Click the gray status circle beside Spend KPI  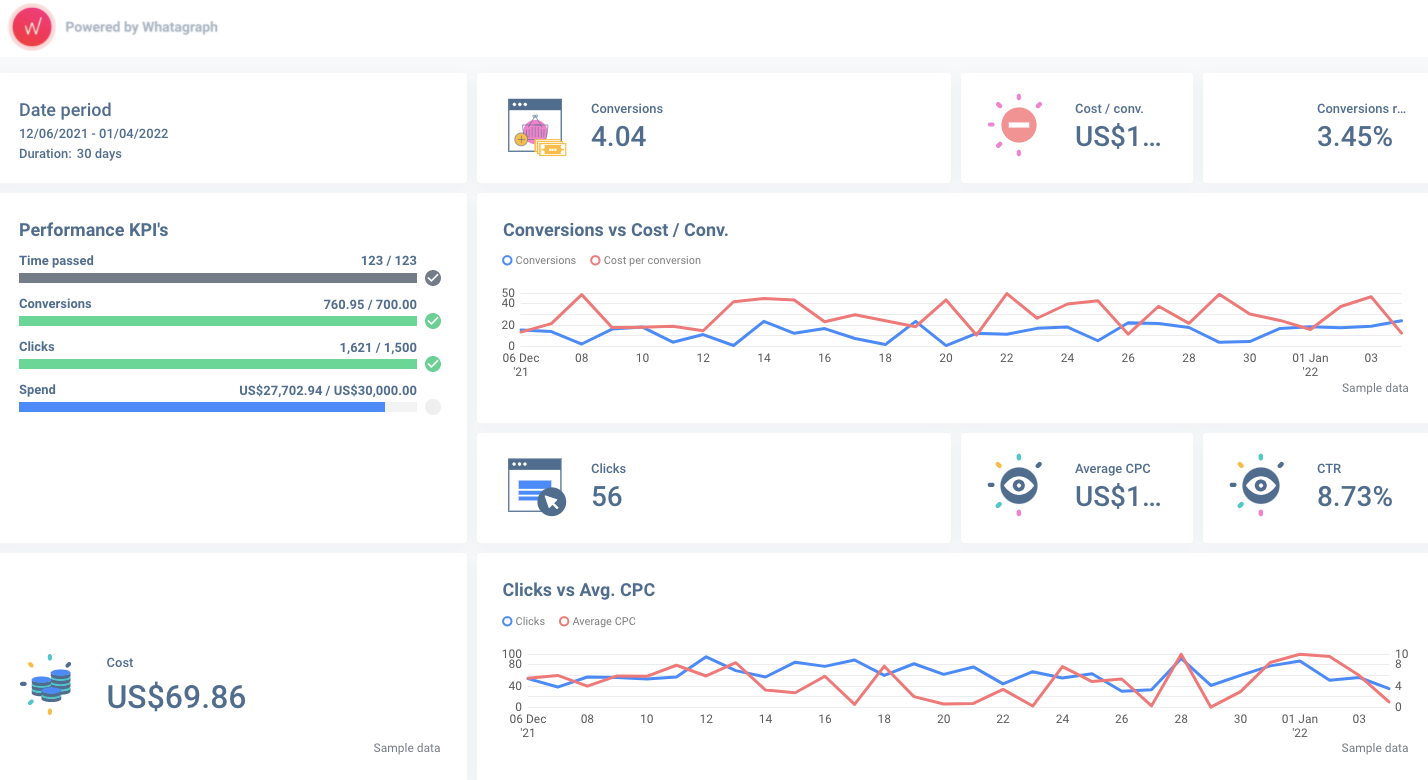point(433,407)
